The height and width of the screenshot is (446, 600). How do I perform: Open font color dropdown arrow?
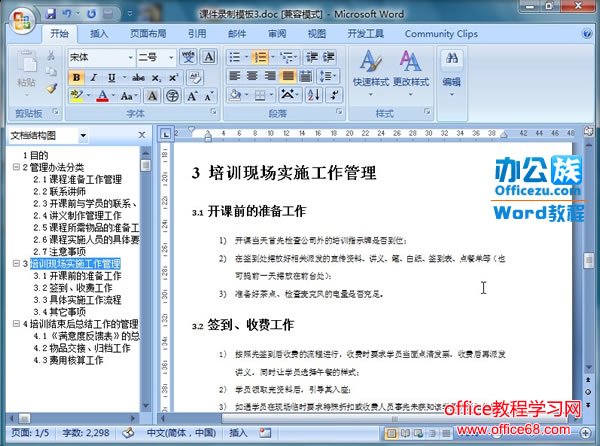[114, 96]
